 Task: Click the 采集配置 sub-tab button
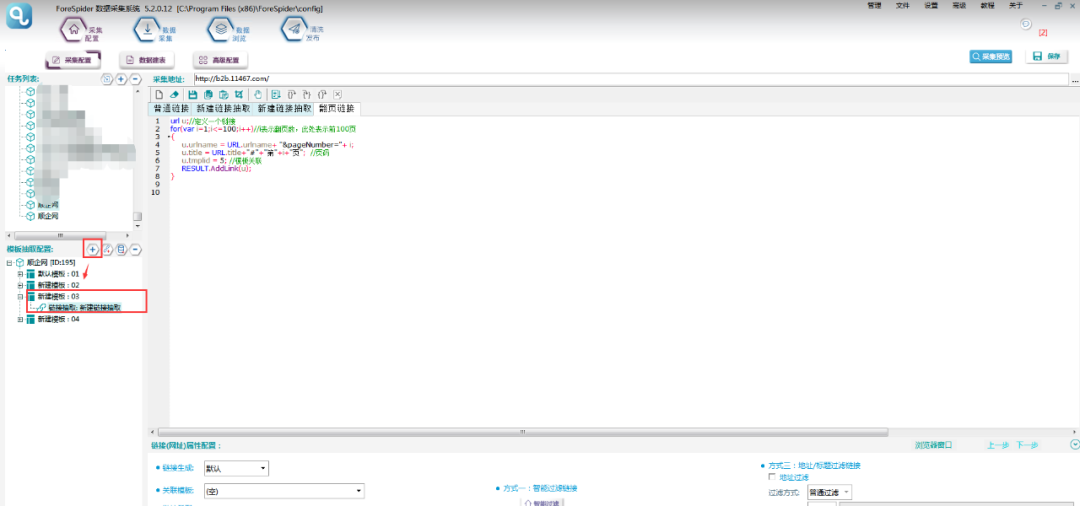pos(72,60)
